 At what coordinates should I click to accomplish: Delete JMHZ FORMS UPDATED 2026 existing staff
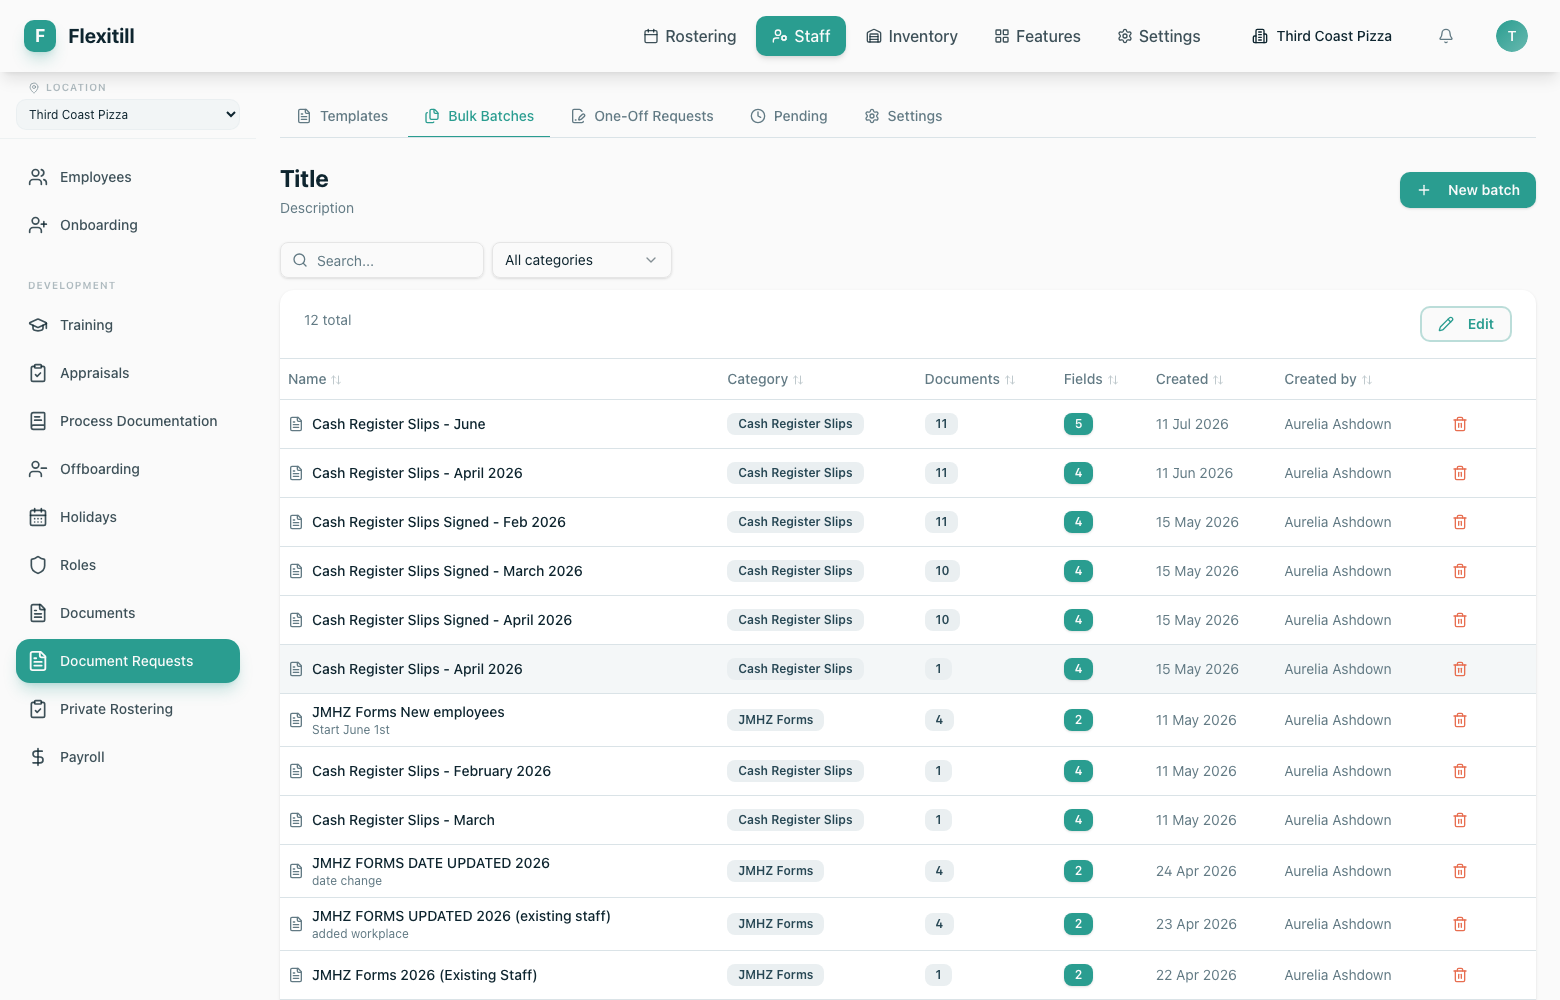coord(1460,924)
